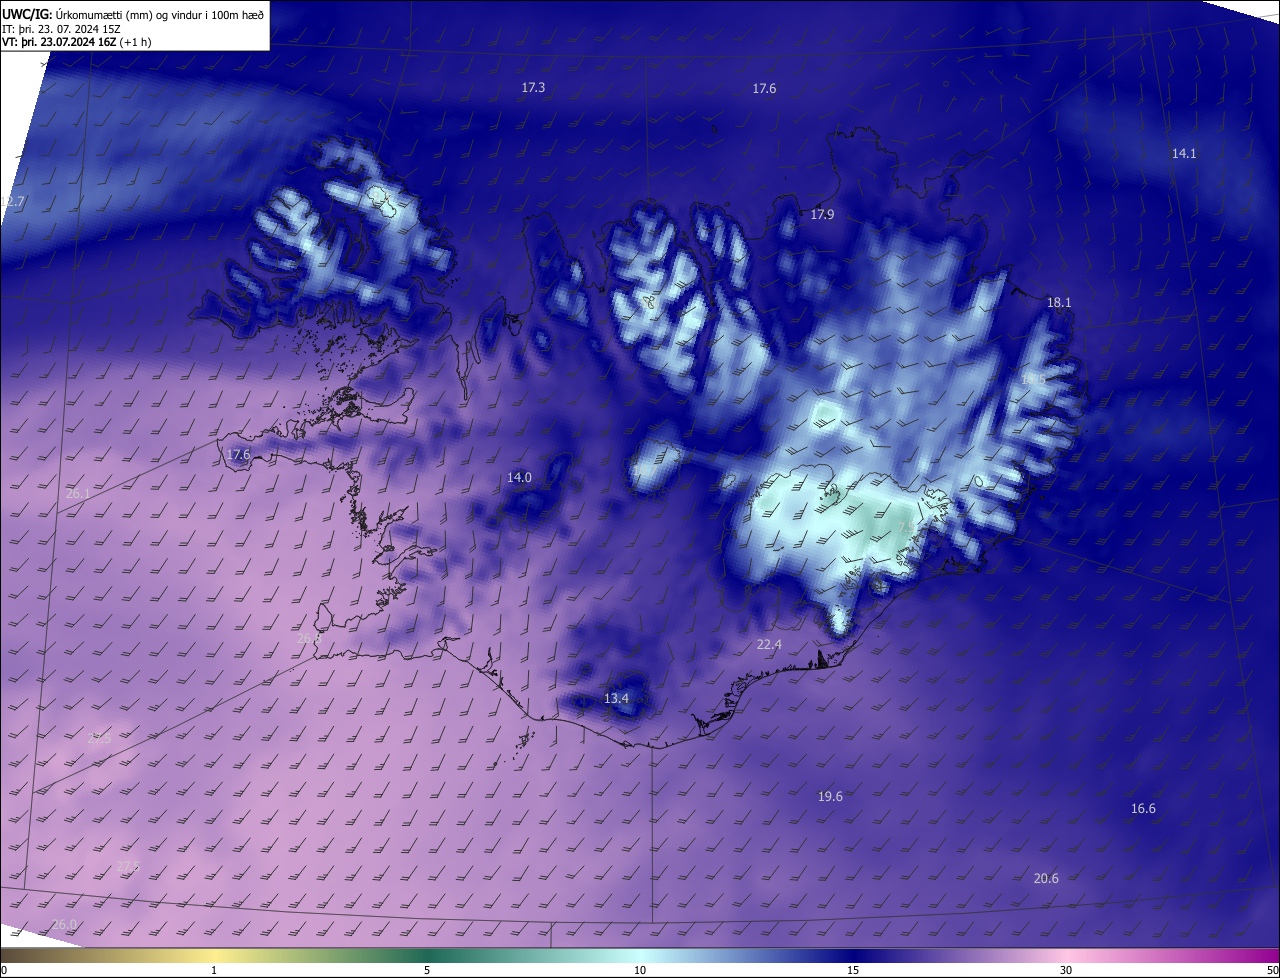Click the 13.4 value label

pos(616,698)
